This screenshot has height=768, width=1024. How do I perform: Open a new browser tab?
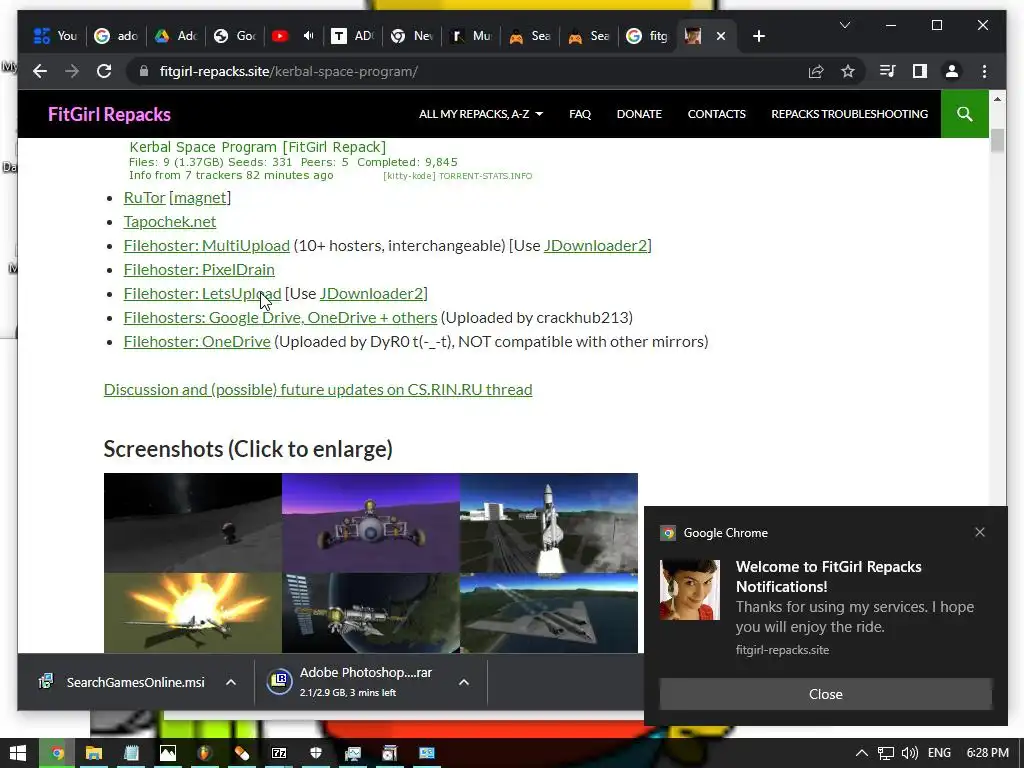tap(758, 37)
